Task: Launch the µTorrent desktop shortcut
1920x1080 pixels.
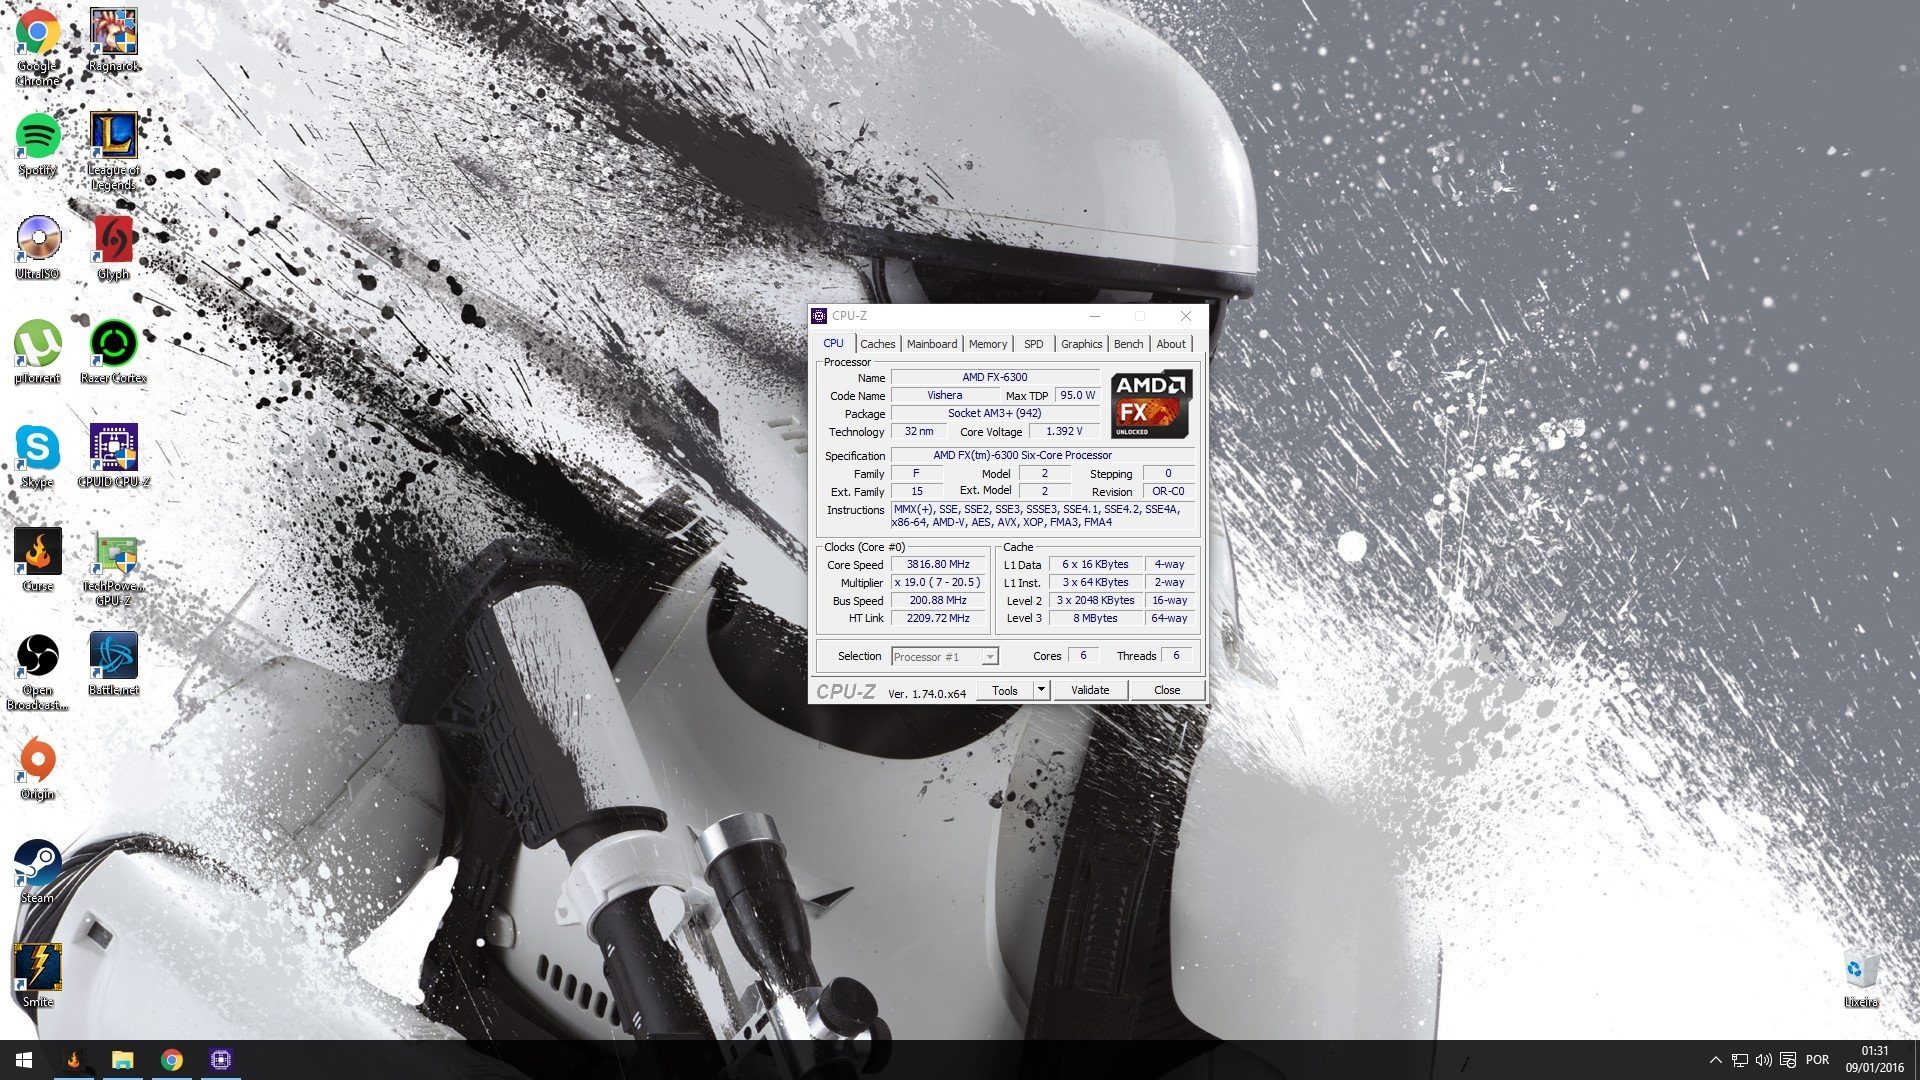Action: [x=38, y=352]
